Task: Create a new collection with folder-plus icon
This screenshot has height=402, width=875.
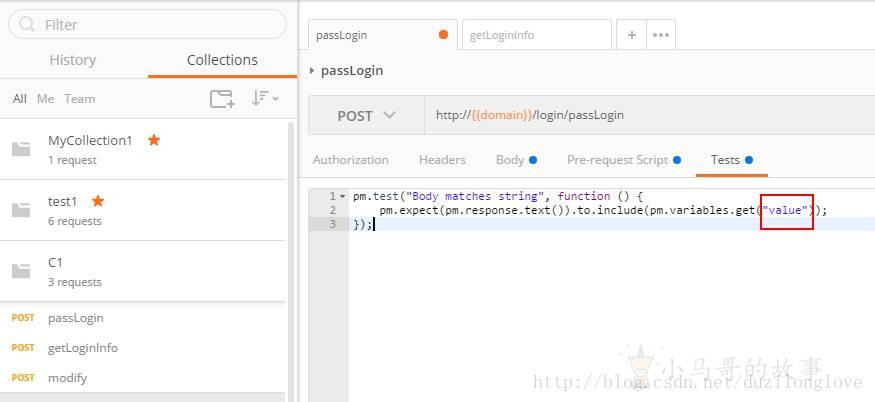Action: click(x=222, y=99)
